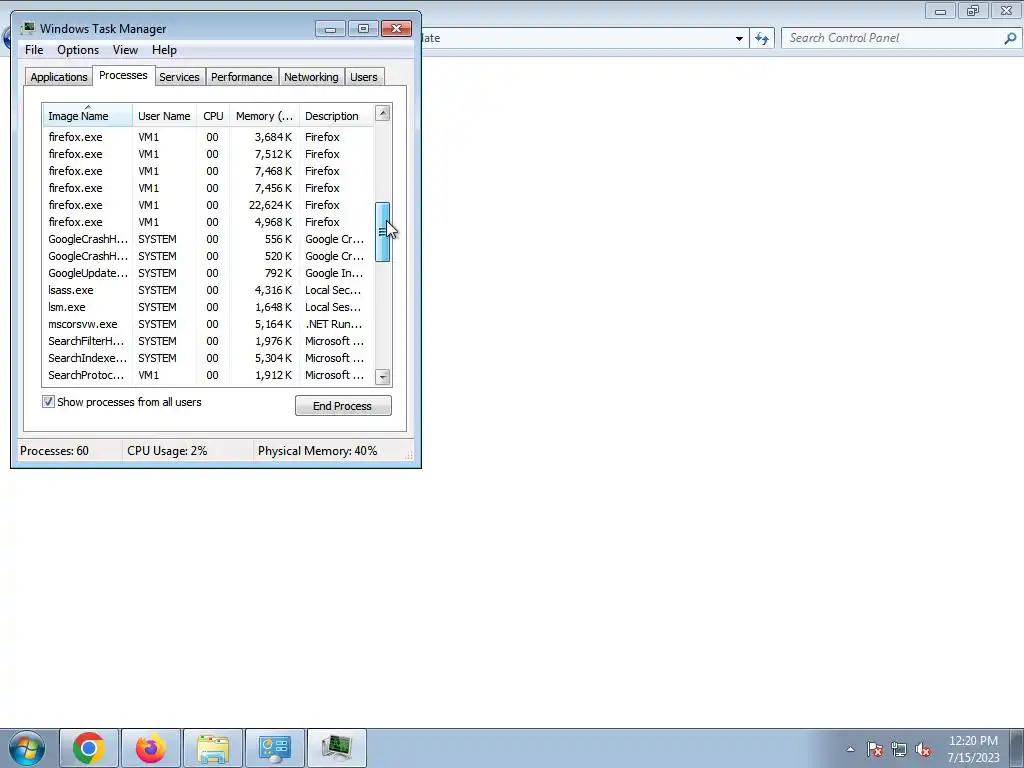Open the Options menu
1024x768 pixels.
[78, 50]
